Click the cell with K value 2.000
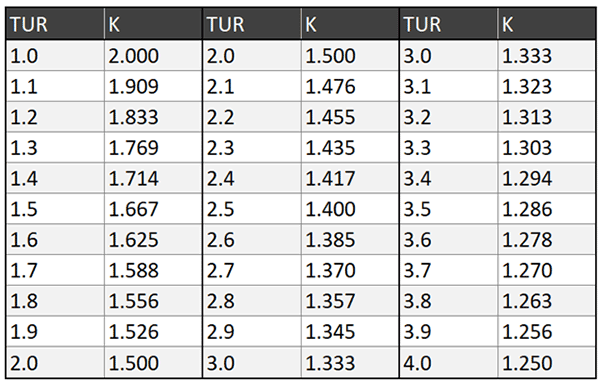This screenshot has width=600, height=384. click(153, 55)
